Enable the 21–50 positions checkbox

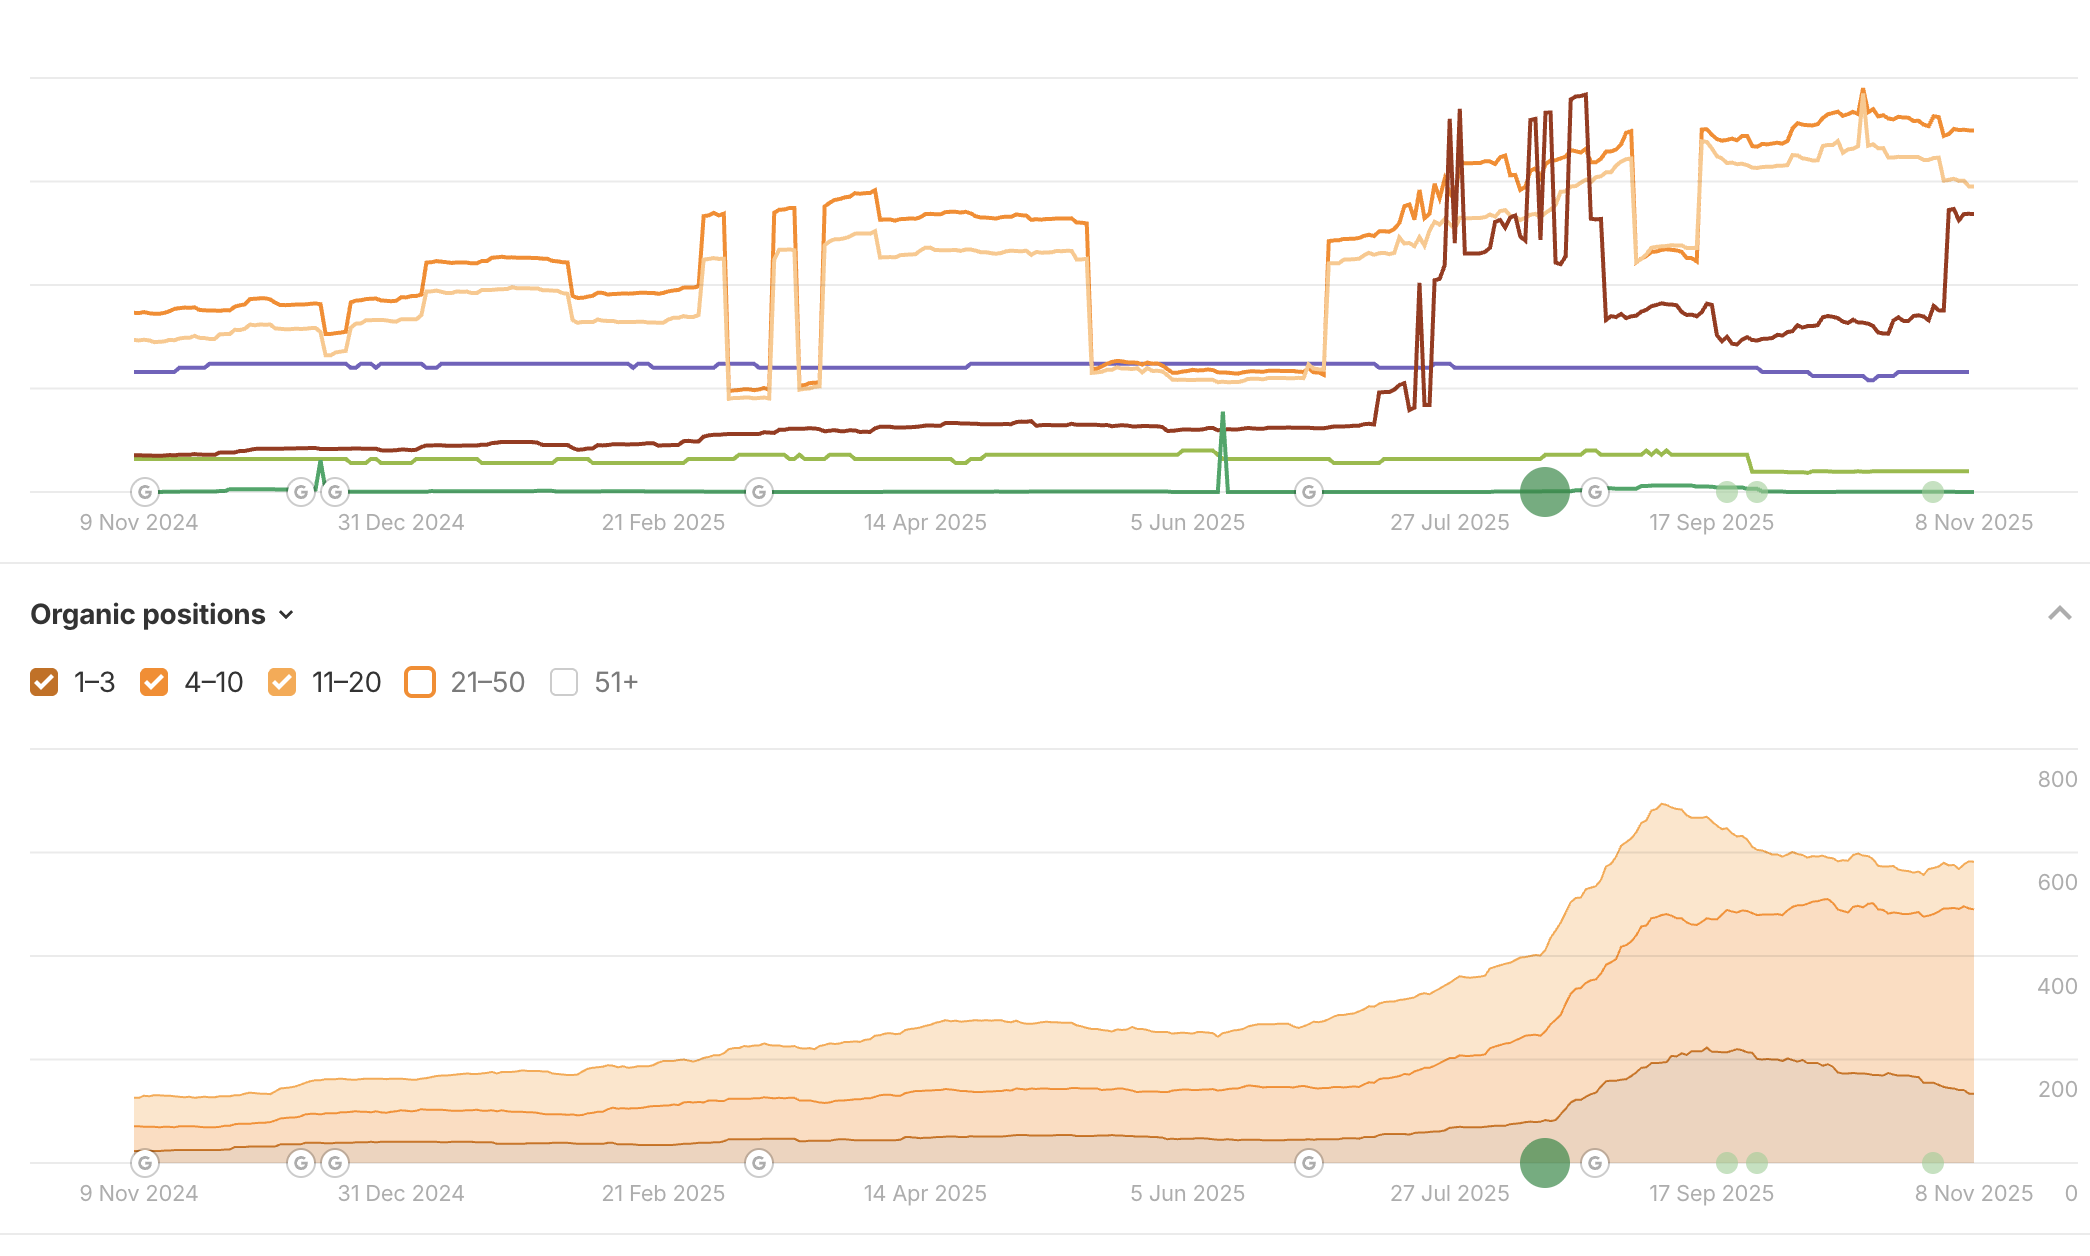point(420,682)
